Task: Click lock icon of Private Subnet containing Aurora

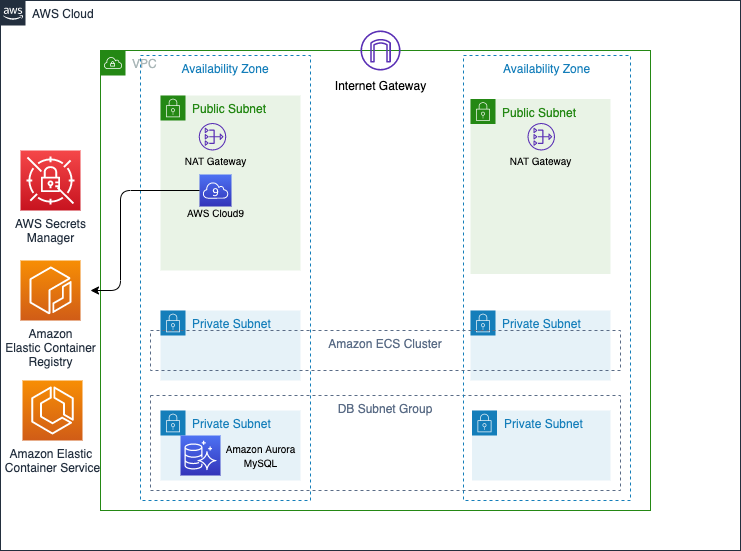Action: coord(173,423)
